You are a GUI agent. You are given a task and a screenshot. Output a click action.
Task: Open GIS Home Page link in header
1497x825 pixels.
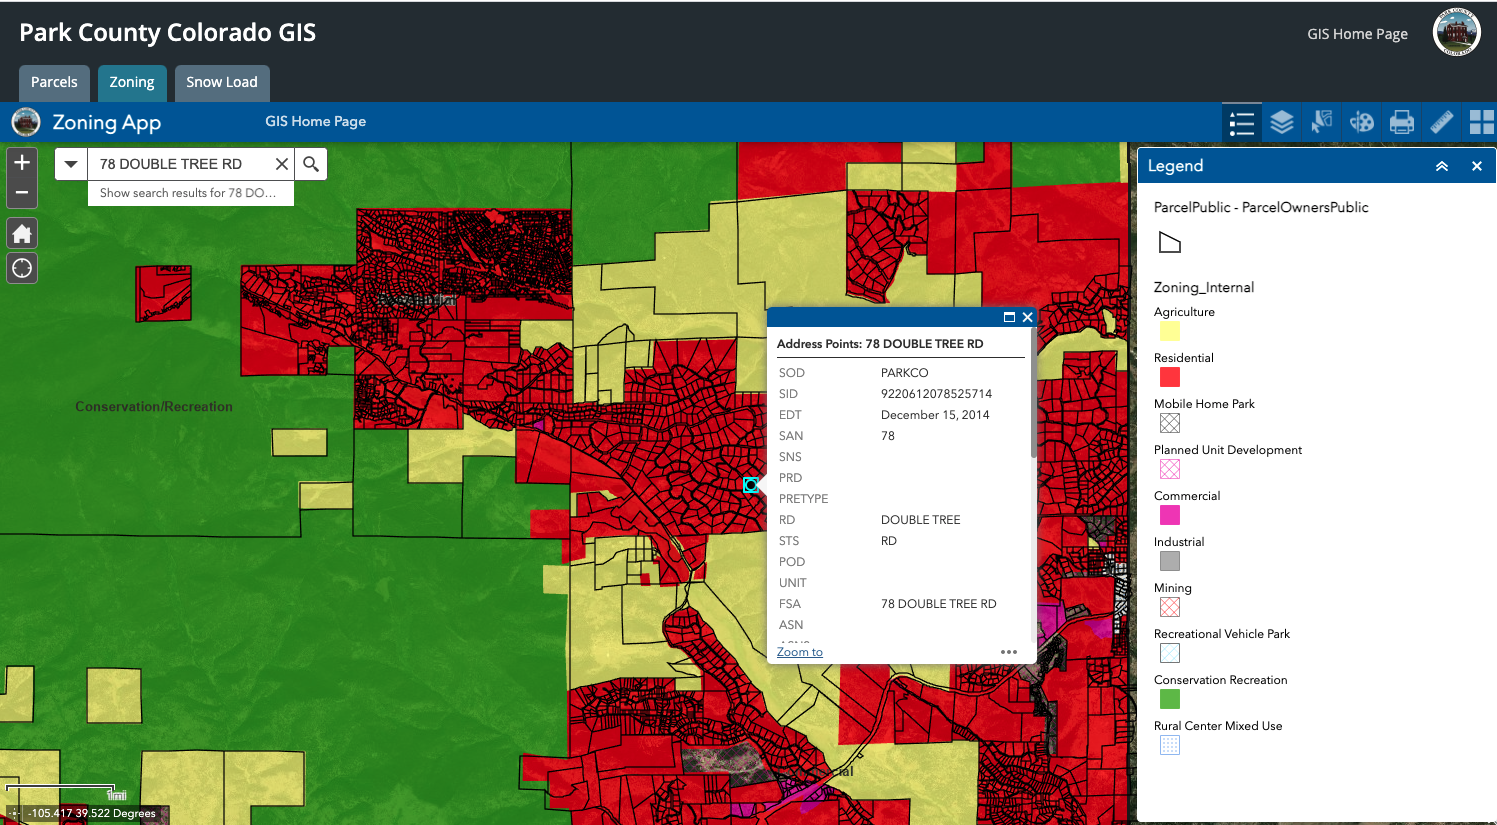click(1357, 34)
